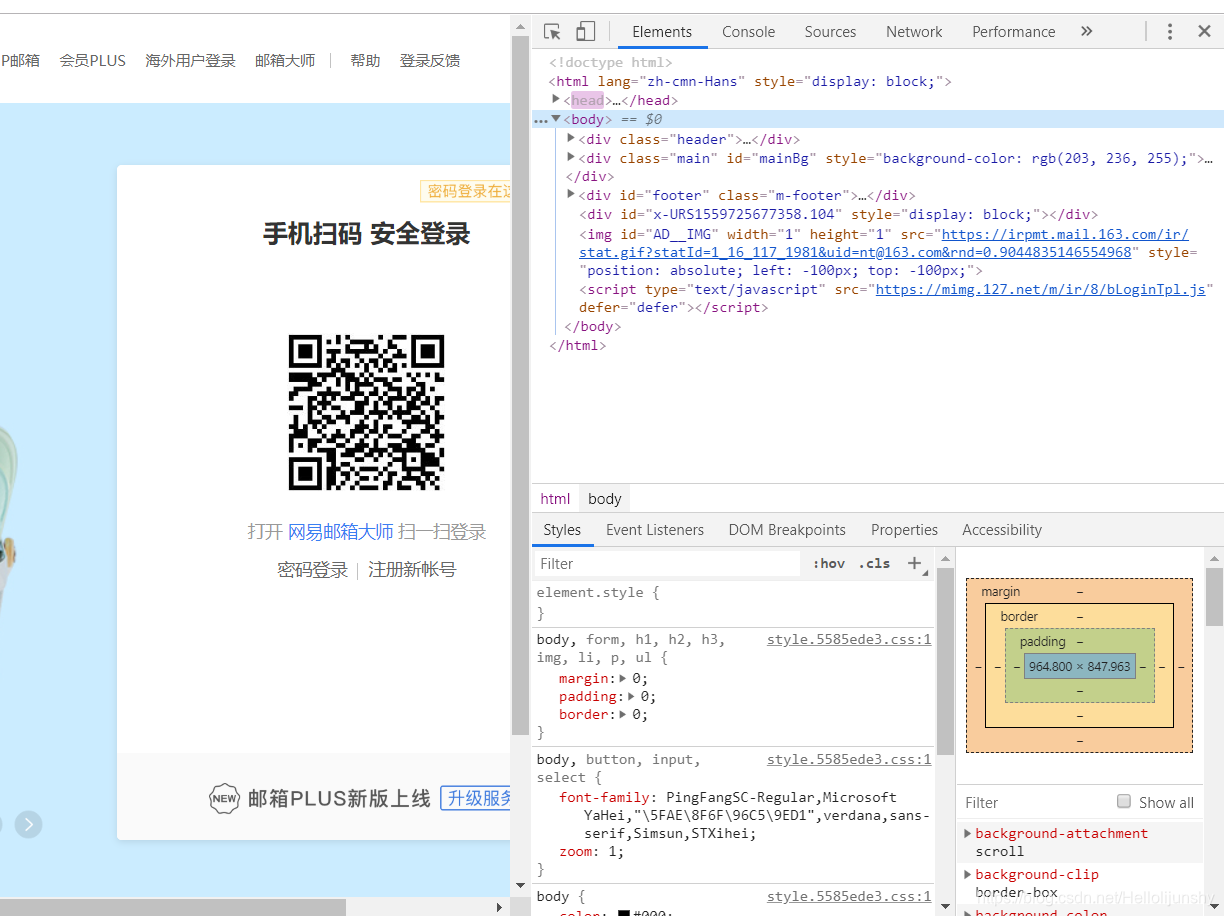
Task: Click the ellipsis before body node
Action: point(540,120)
